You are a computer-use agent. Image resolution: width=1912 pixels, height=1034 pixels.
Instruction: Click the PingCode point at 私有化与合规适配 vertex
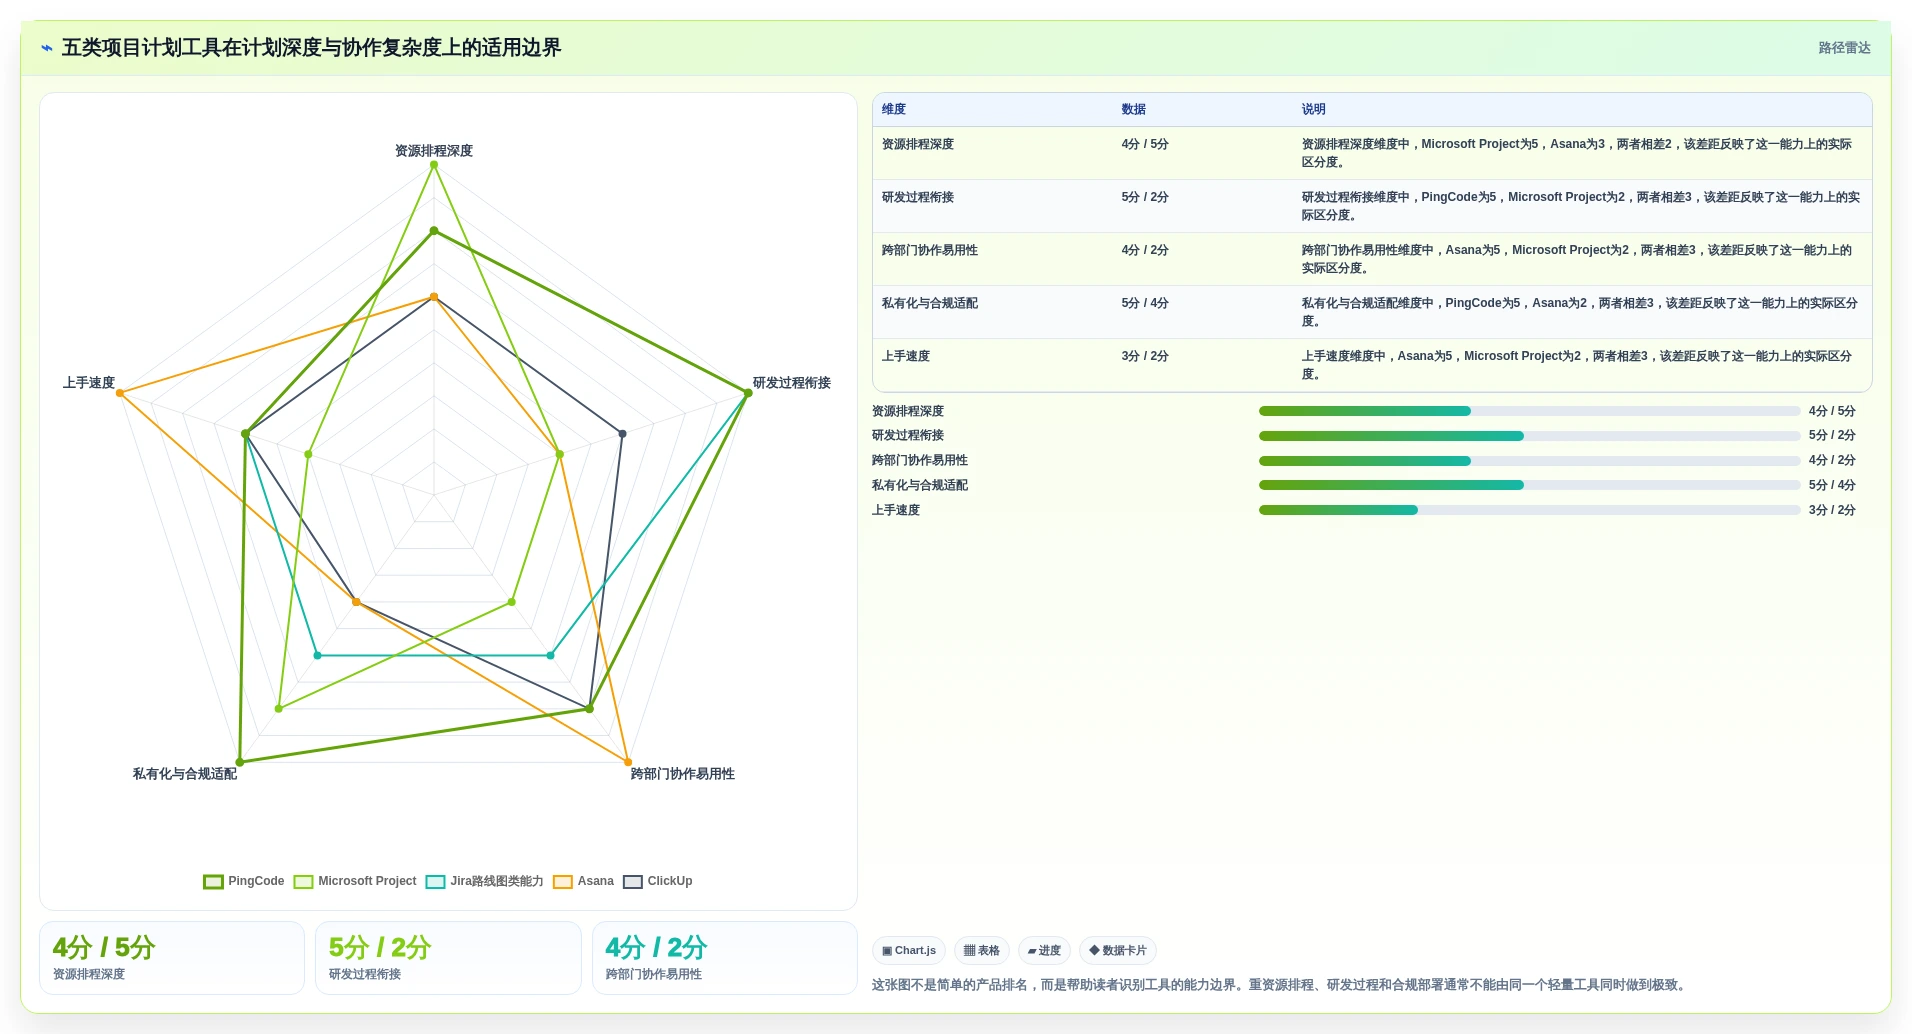tap(240, 762)
